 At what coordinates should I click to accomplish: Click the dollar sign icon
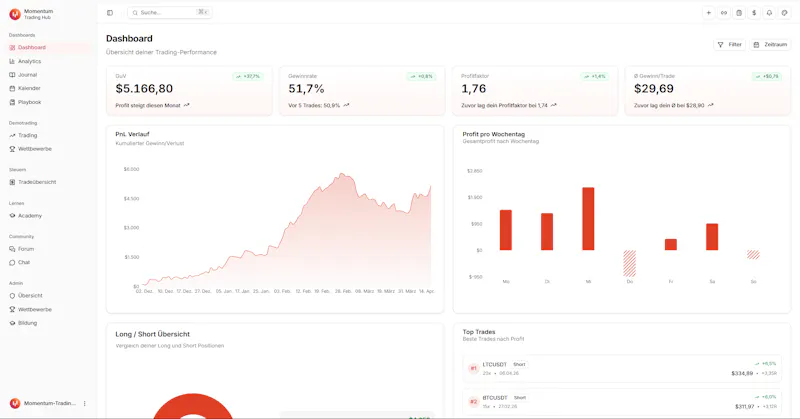(754, 13)
